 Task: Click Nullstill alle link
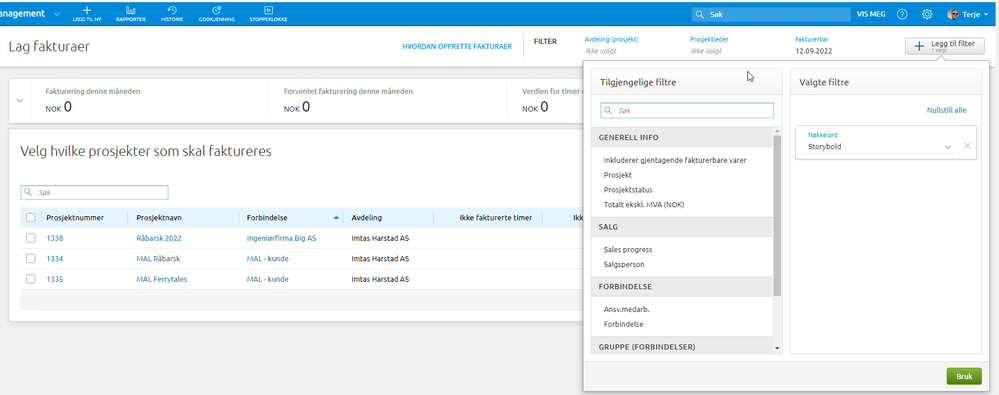click(x=946, y=110)
